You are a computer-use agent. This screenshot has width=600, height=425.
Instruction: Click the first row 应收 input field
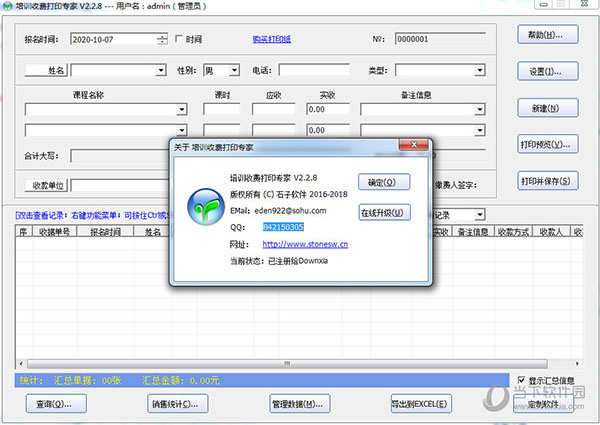pyautogui.click(x=273, y=109)
